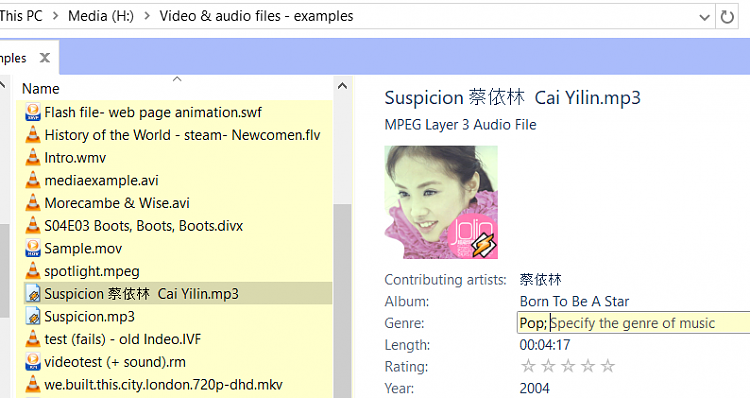Image resolution: width=750 pixels, height=398 pixels.
Task: Set rating to one star
Action: [x=528, y=366]
